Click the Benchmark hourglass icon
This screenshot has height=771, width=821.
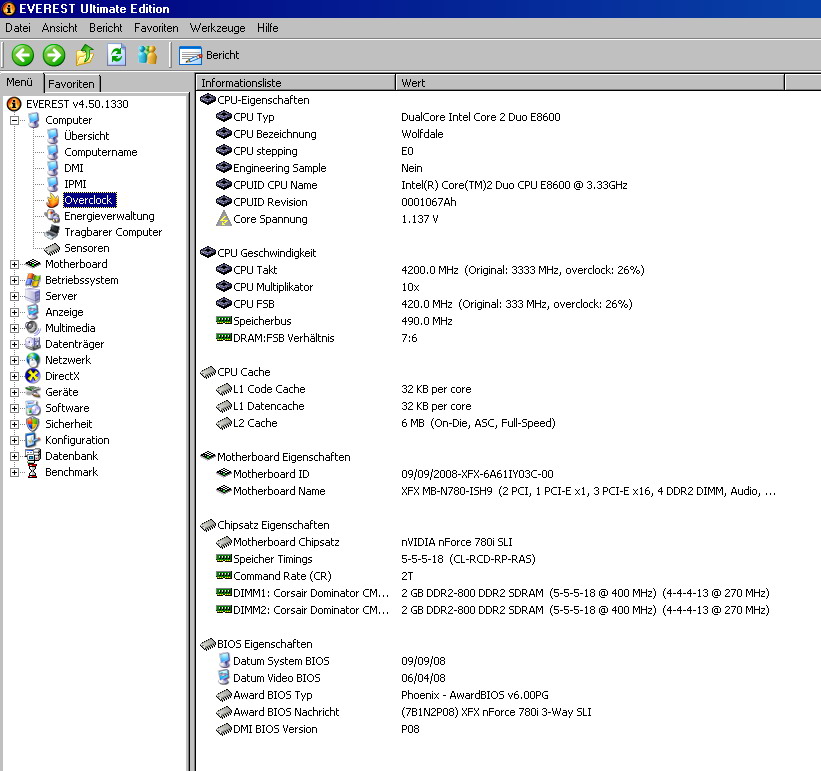pos(32,472)
